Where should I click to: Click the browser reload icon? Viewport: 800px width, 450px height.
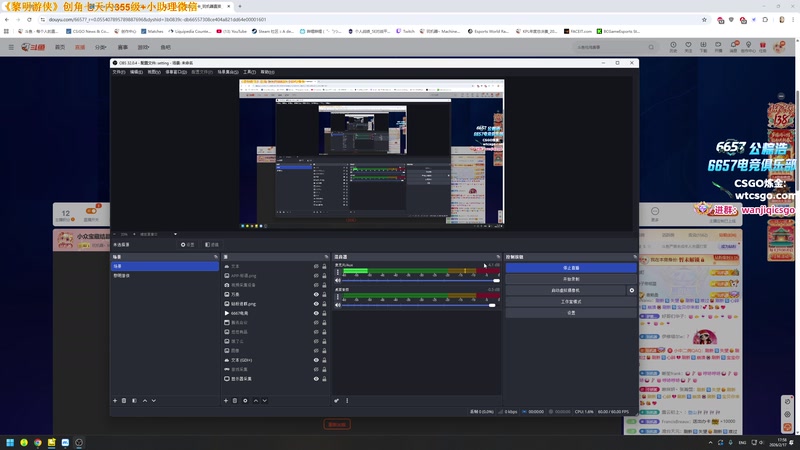(29, 19)
